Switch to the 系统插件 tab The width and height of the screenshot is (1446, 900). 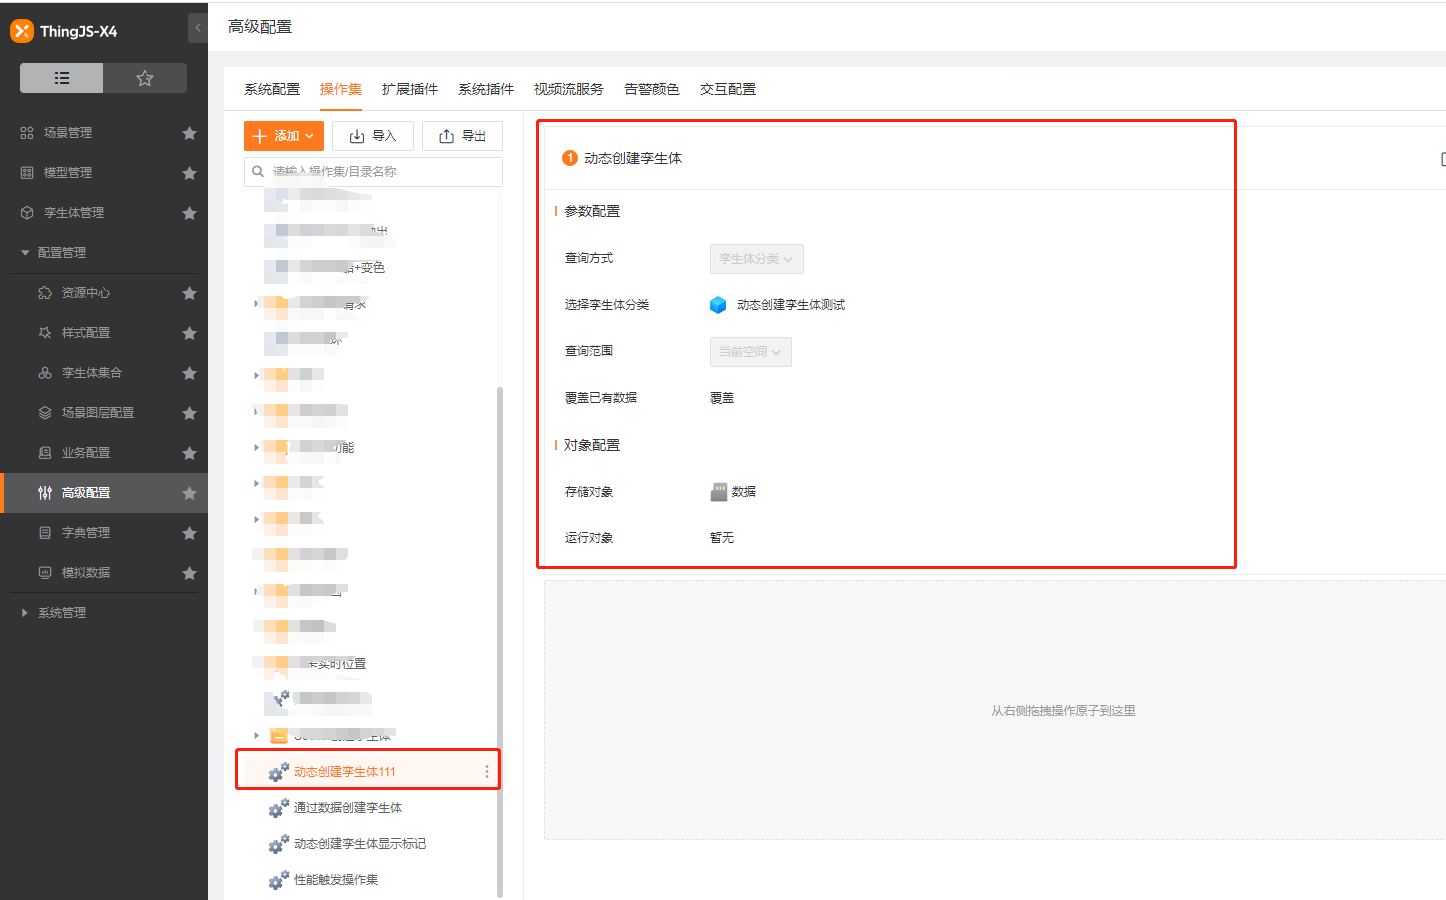[486, 89]
